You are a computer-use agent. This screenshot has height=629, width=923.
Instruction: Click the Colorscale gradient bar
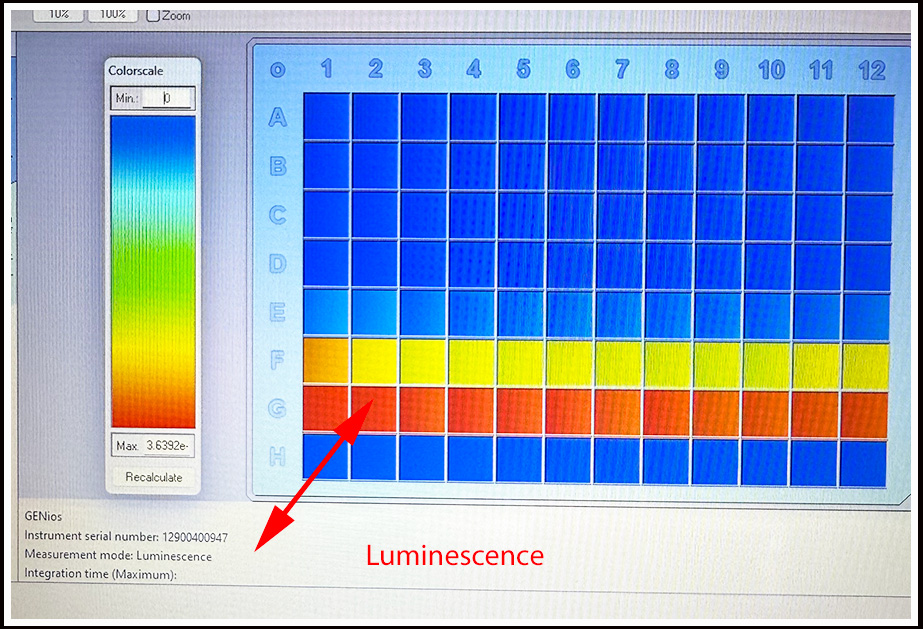[152, 271]
